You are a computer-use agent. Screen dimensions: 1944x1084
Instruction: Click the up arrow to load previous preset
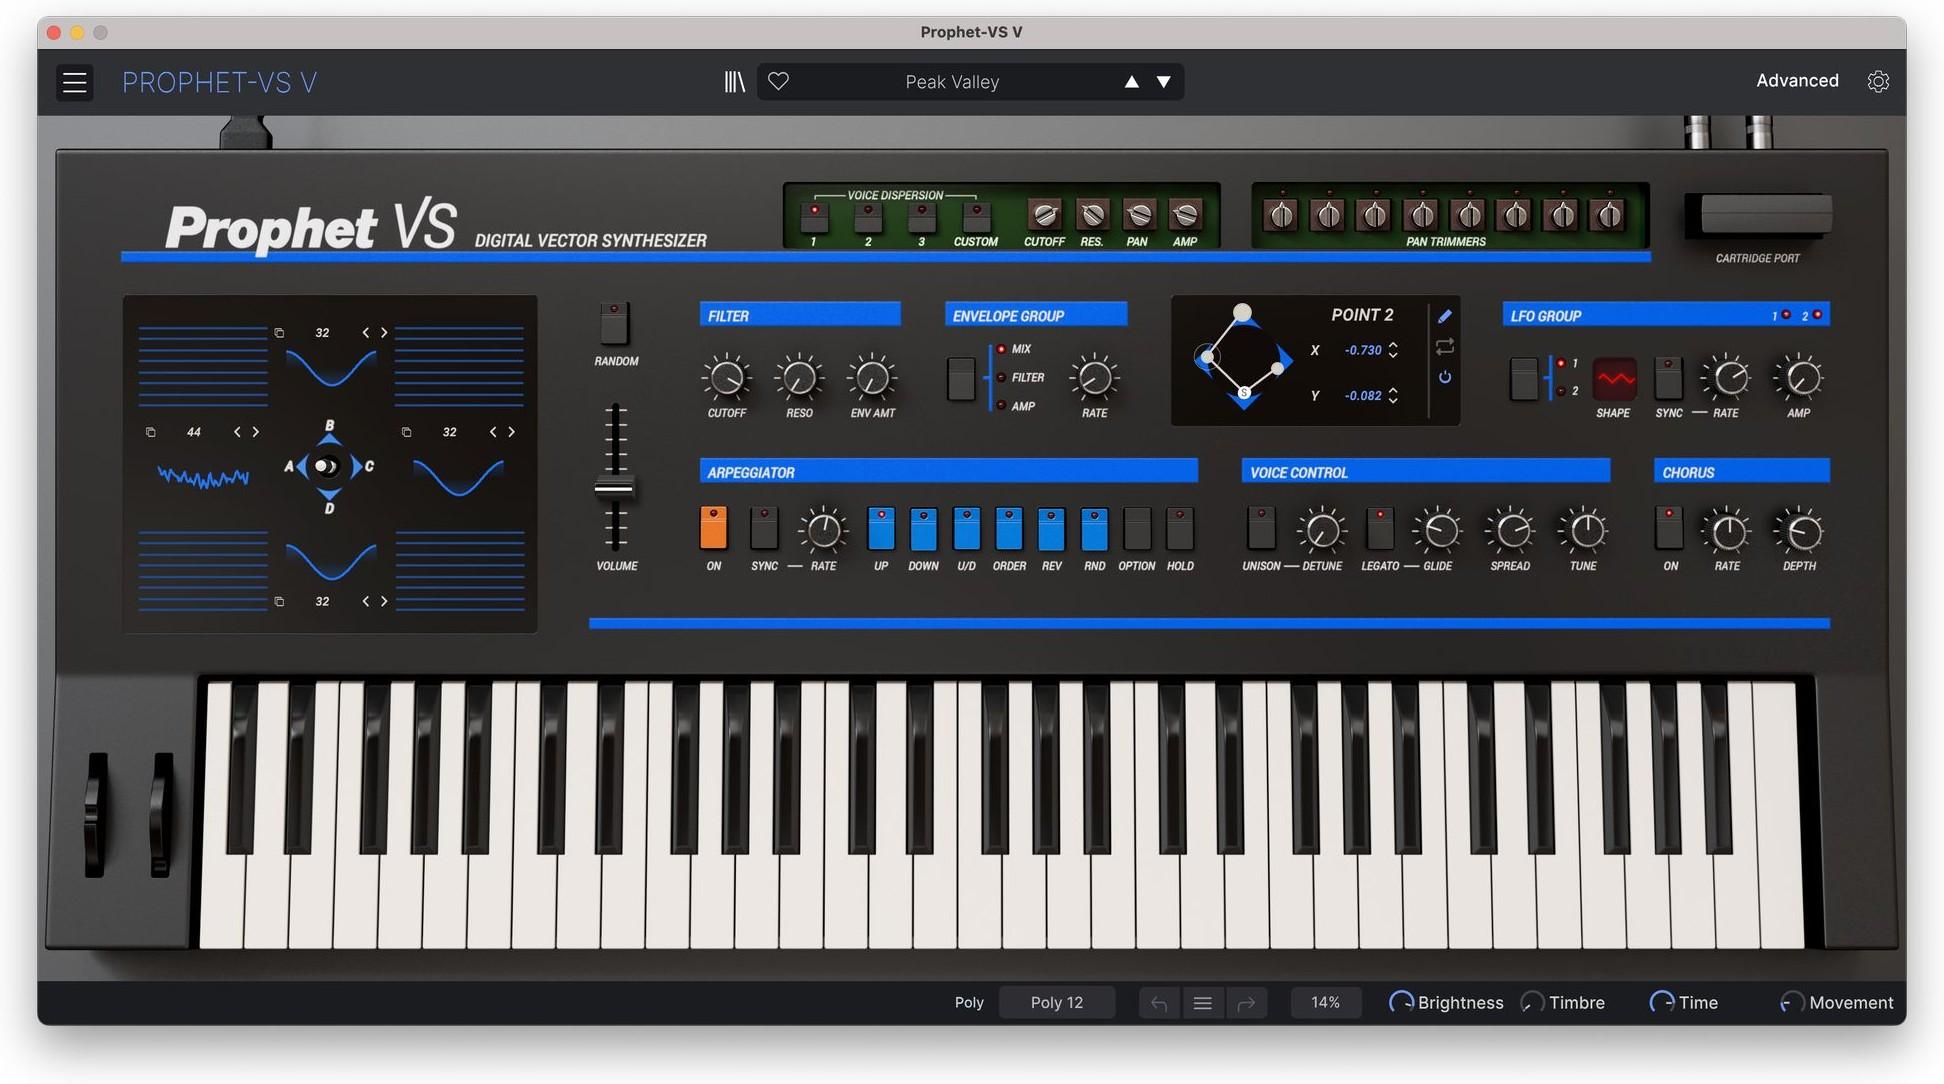1131,81
